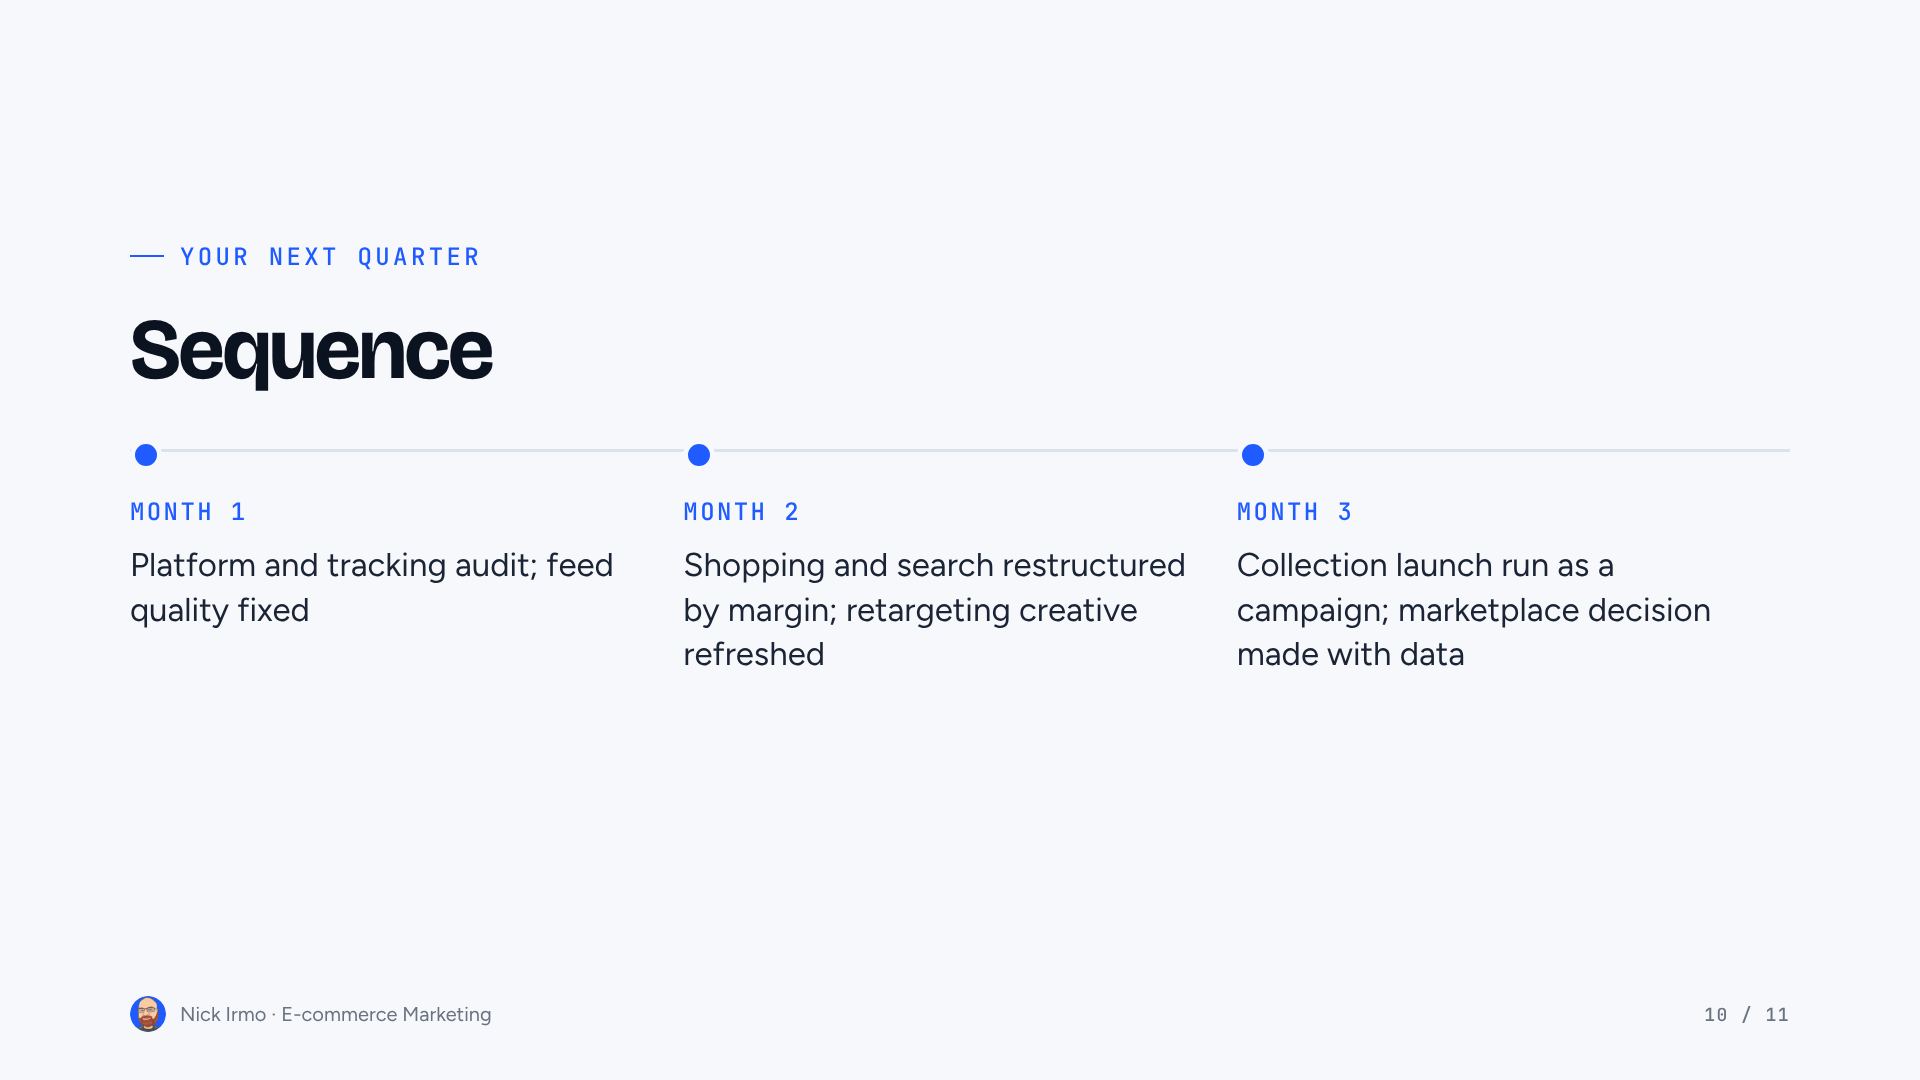Select the 'Platform and tracking audit' text

[372, 588]
